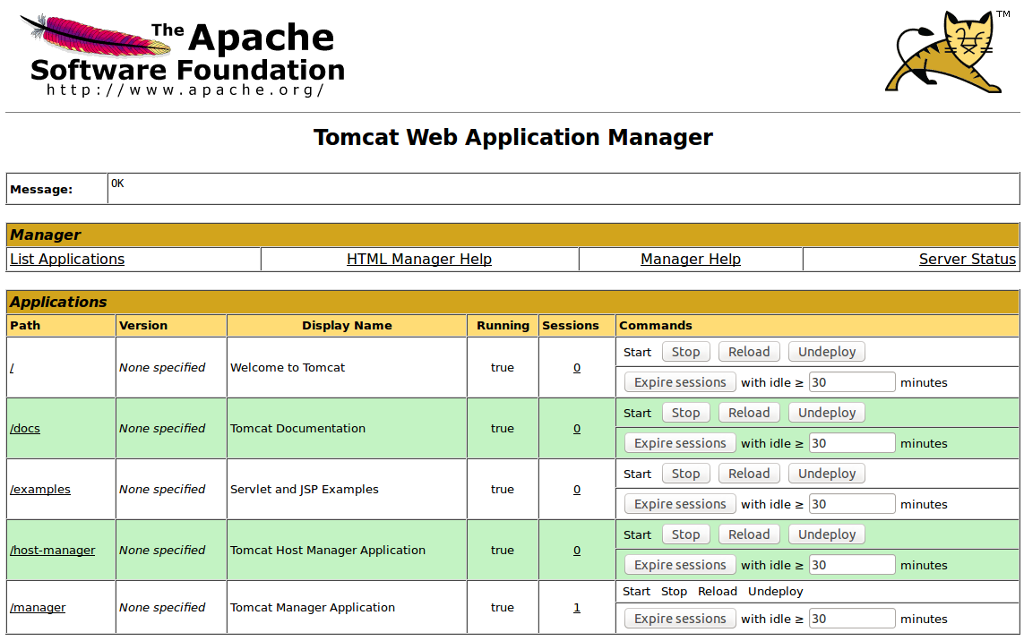Screen dimensions: 1024x641
Task: Open the Manager Help link
Action: tap(690, 259)
